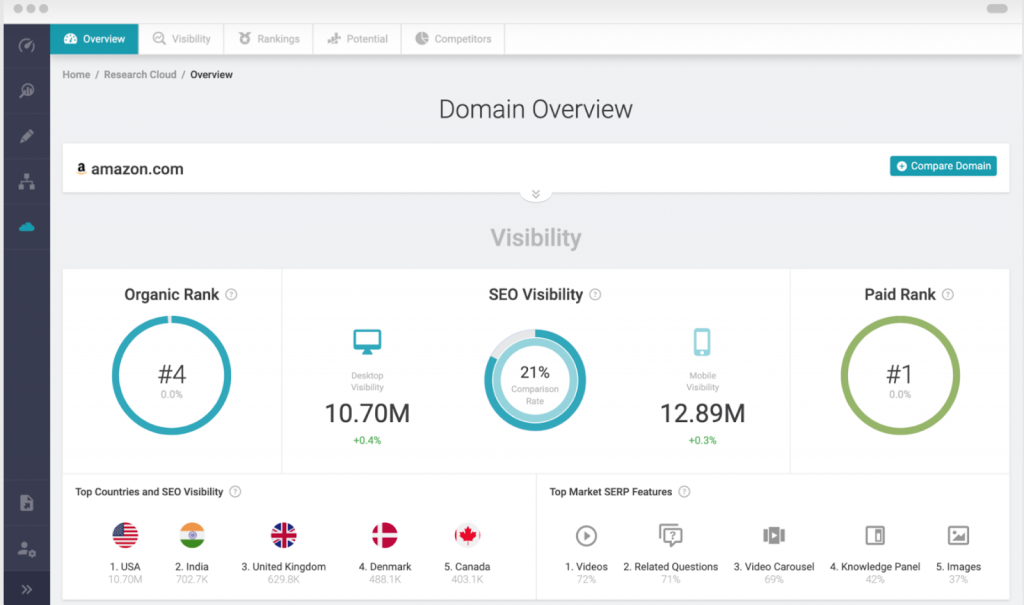
Task: Switch to the Overview tab
Action: pos(94,39)
